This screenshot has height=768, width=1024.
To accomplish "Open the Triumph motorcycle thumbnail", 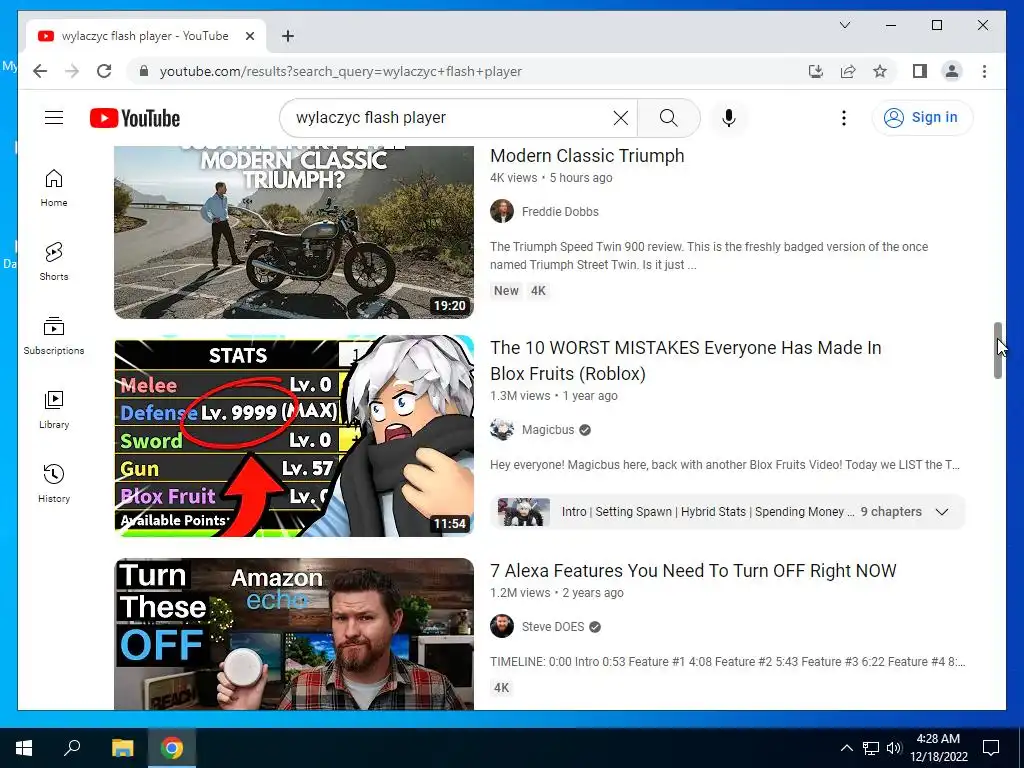I will click(x=294, y=232).
